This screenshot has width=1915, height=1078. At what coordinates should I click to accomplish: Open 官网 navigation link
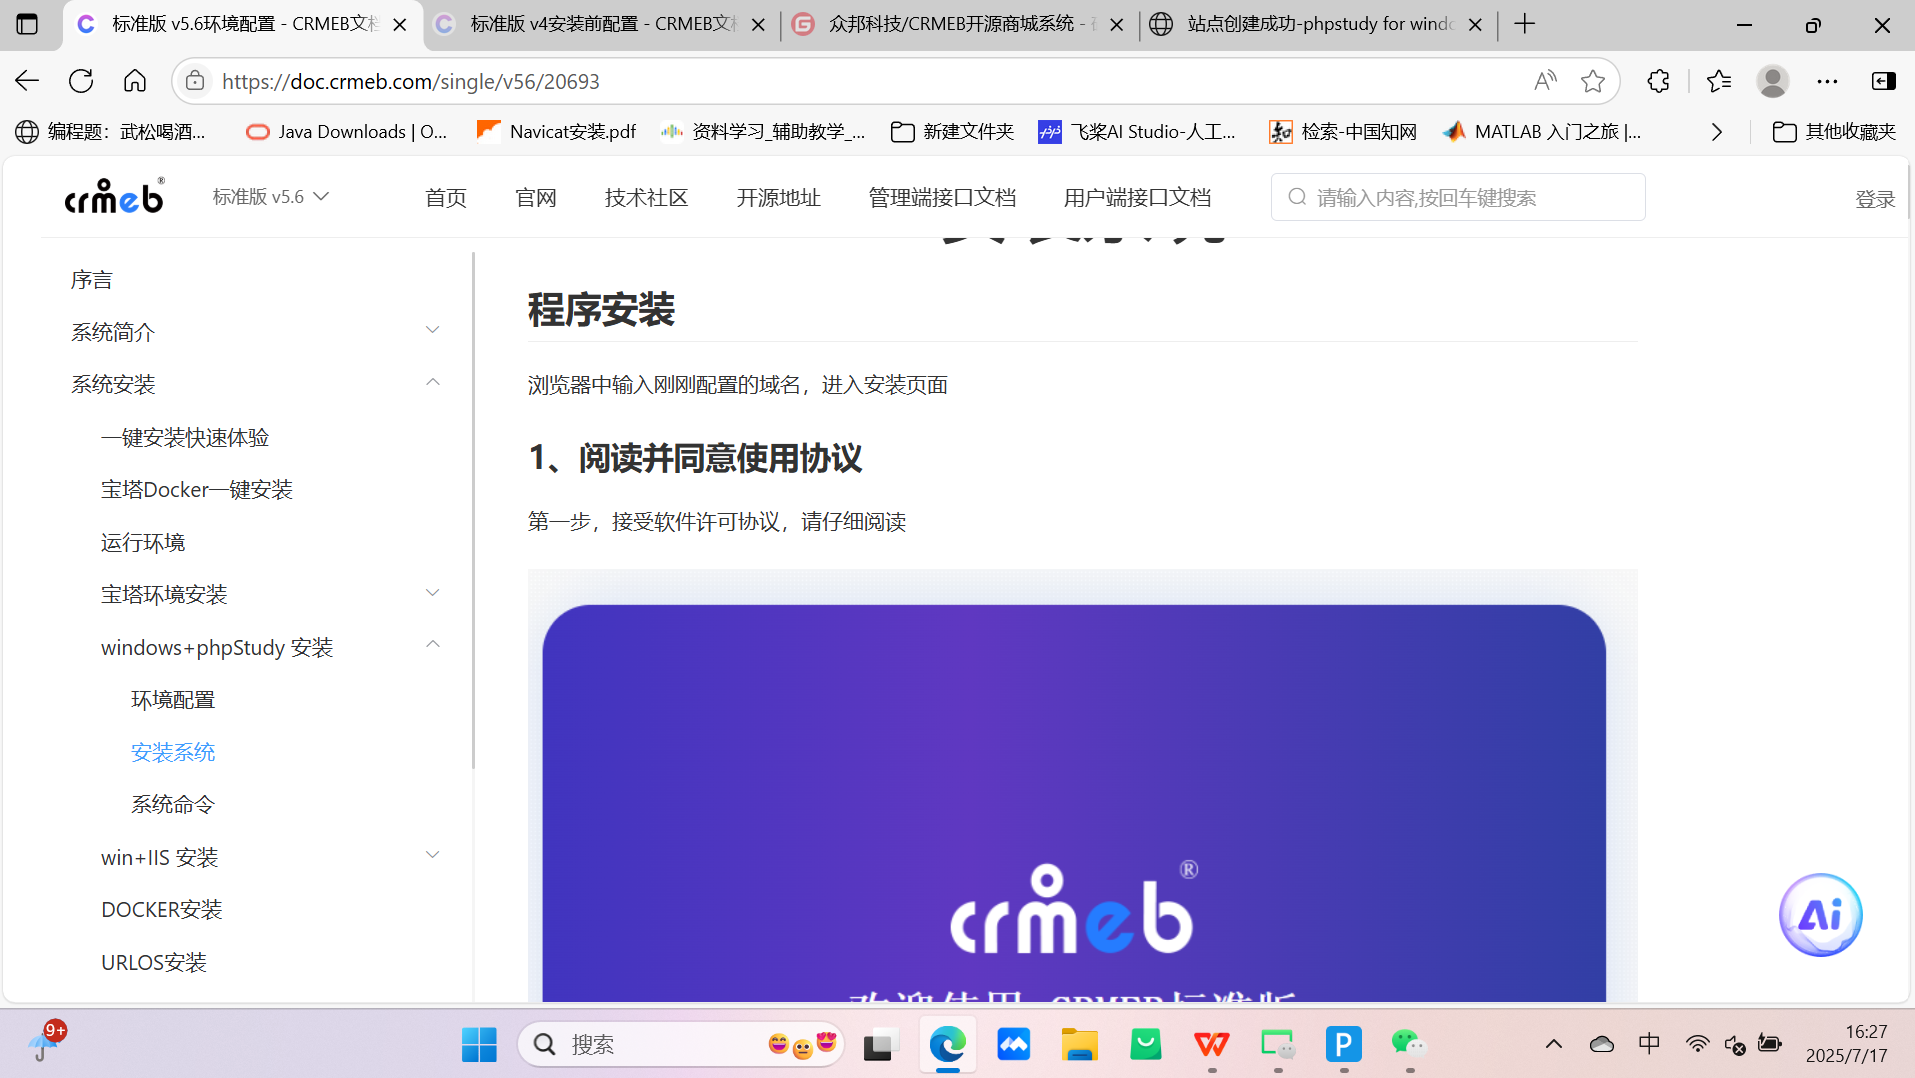[536, 198]
